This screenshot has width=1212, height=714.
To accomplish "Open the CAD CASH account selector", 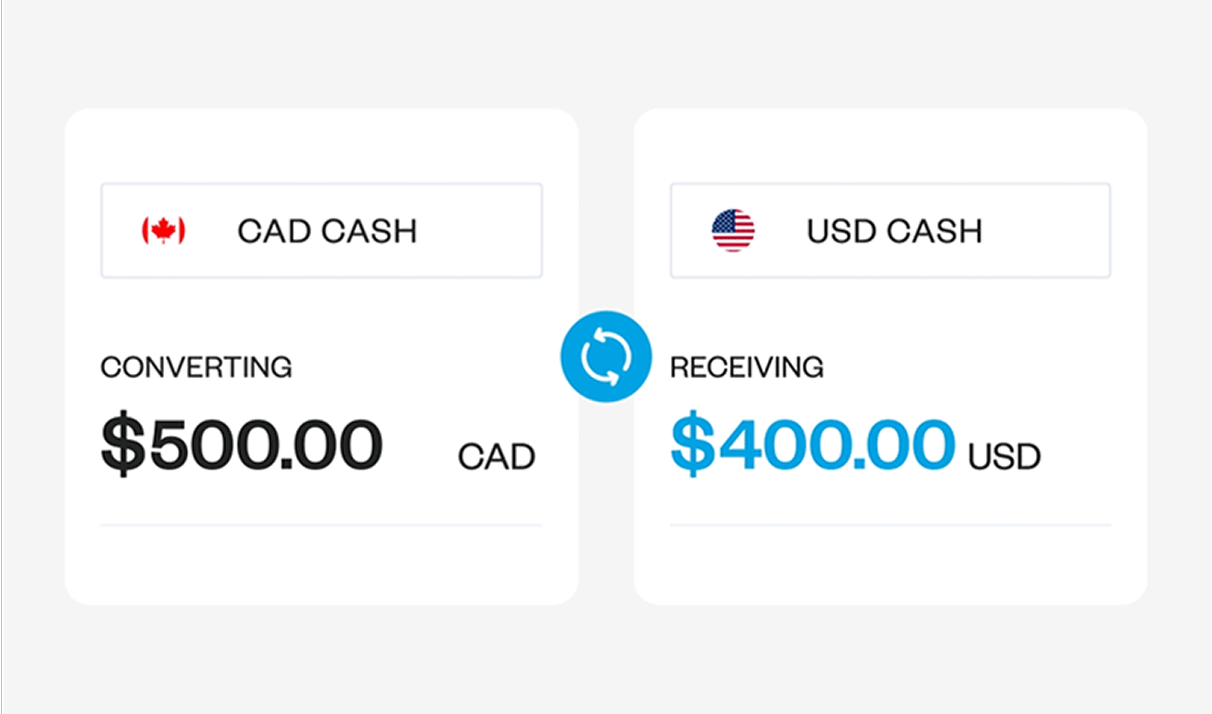I will (x=321, y=231).
